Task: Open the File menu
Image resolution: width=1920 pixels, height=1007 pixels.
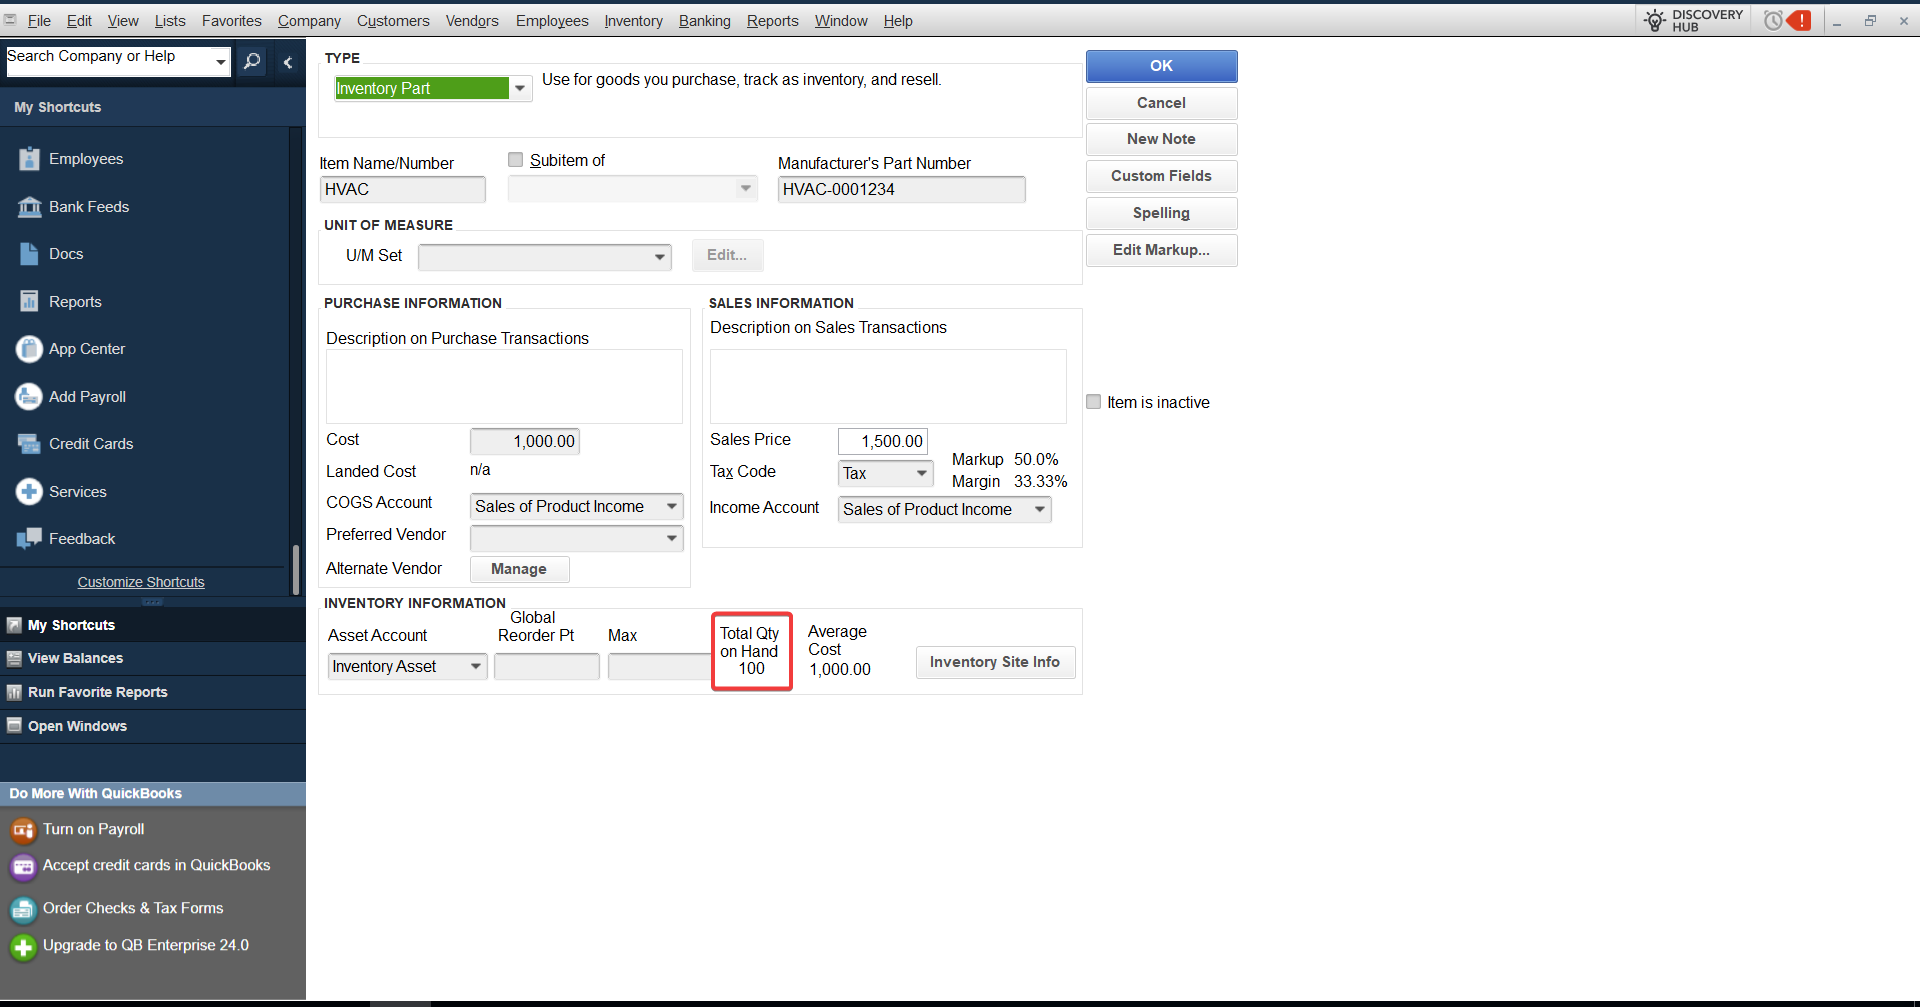Action: click(39, 21)
